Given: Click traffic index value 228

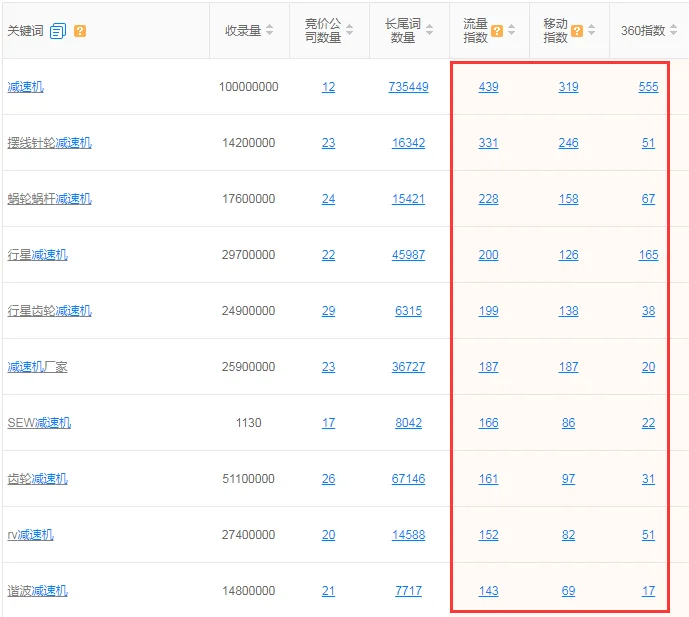Looking at the screenshot, I should [488, 199].
